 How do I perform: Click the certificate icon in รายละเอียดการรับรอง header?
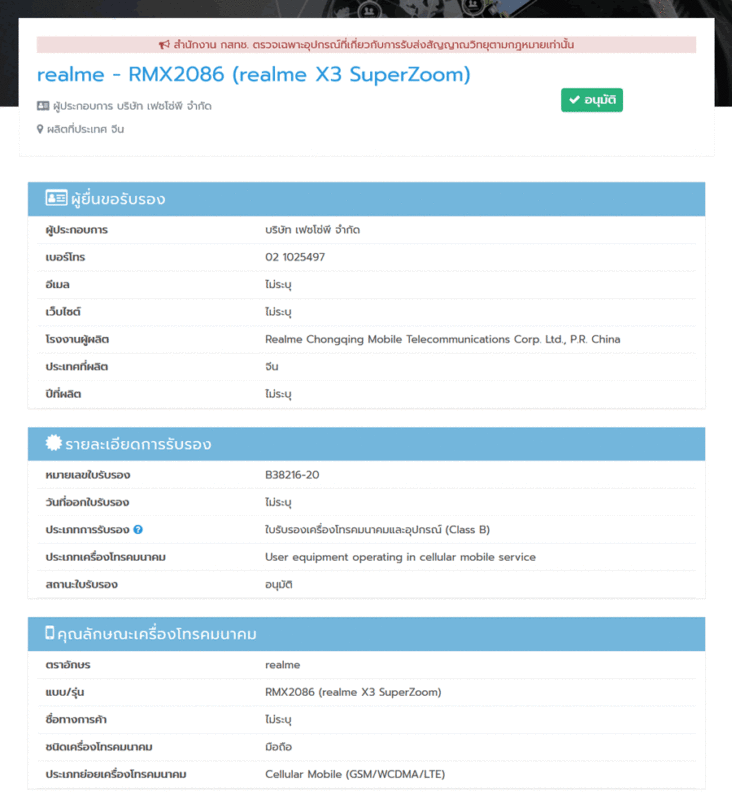(x=54, y=443)
